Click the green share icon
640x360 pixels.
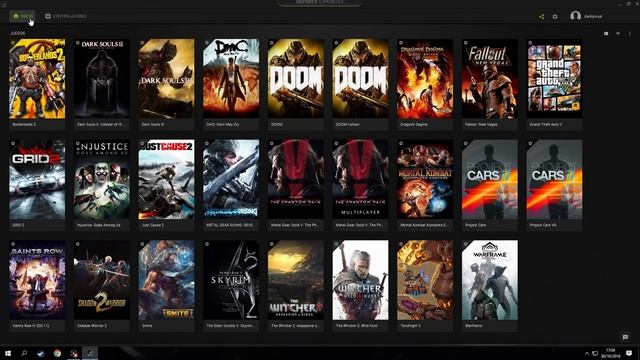tap(542, 17)
